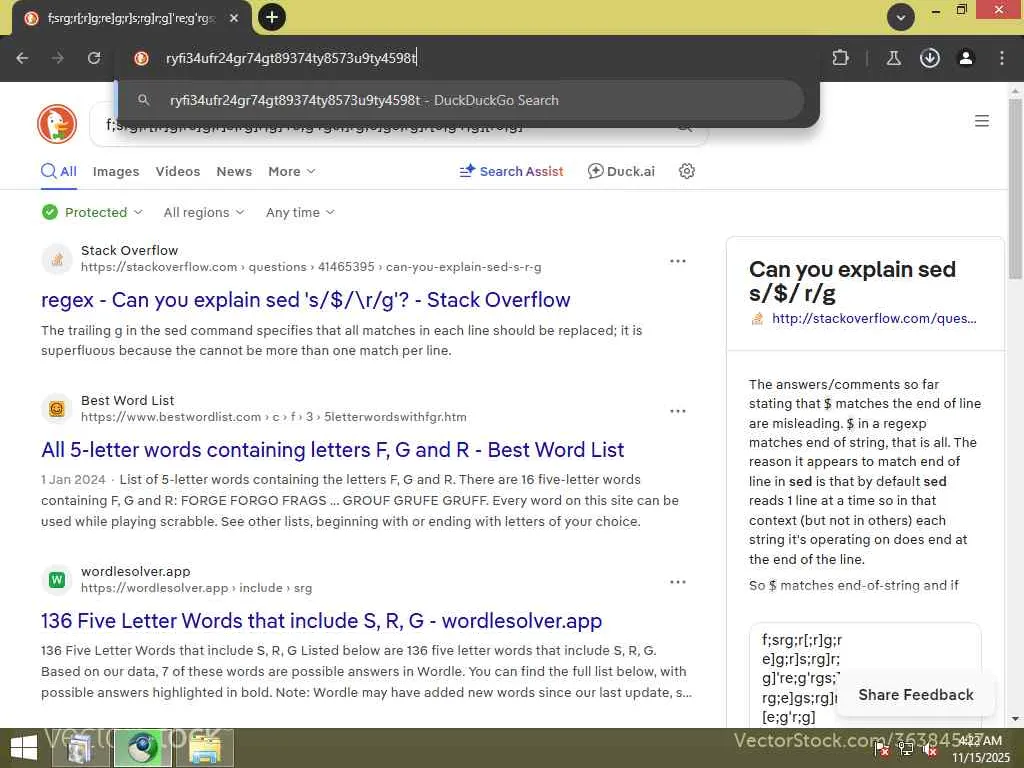This screenshot has height=768, width=1024.
Task: Open the extensions puzzle icon
Action: [840, 58]
